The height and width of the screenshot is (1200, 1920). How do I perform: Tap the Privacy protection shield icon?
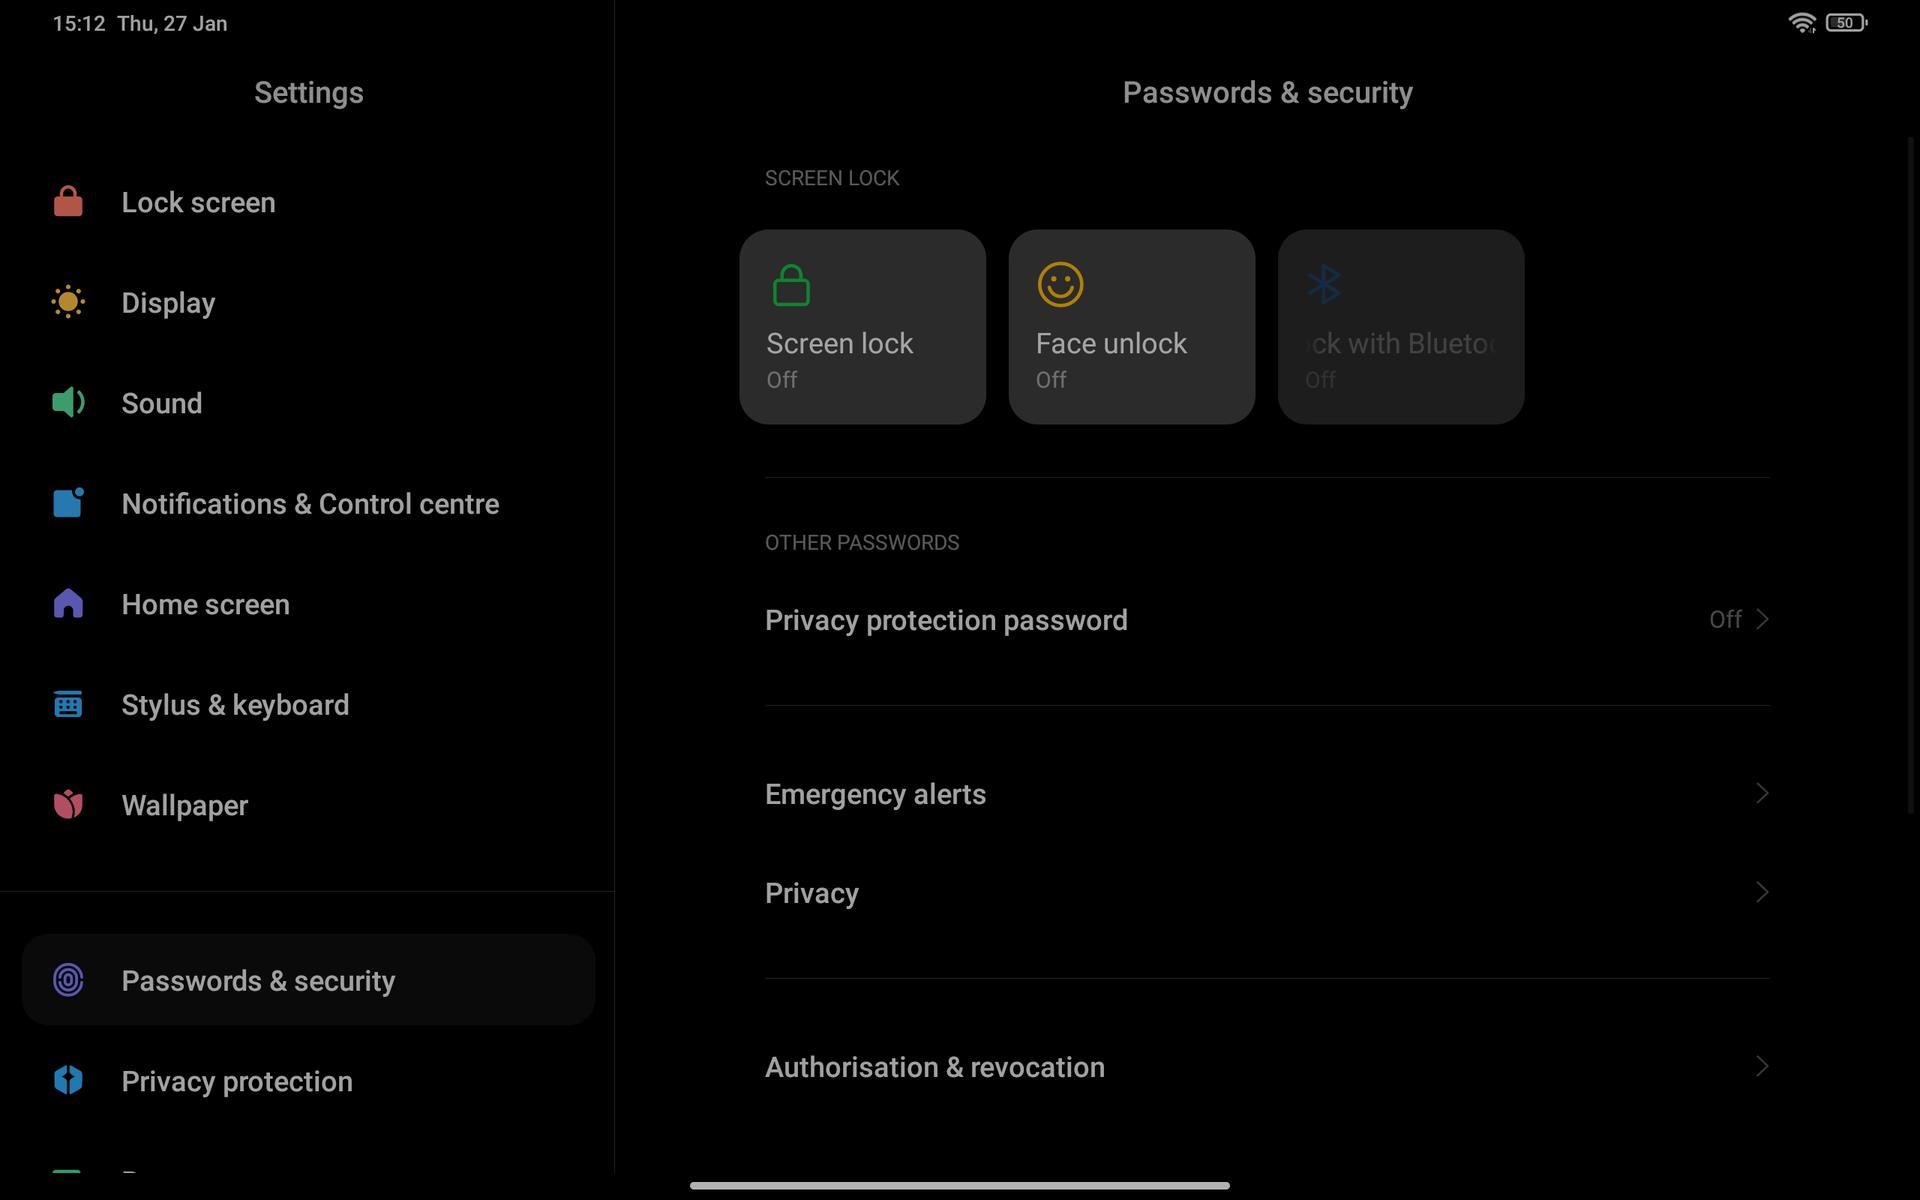[68, 1081]
